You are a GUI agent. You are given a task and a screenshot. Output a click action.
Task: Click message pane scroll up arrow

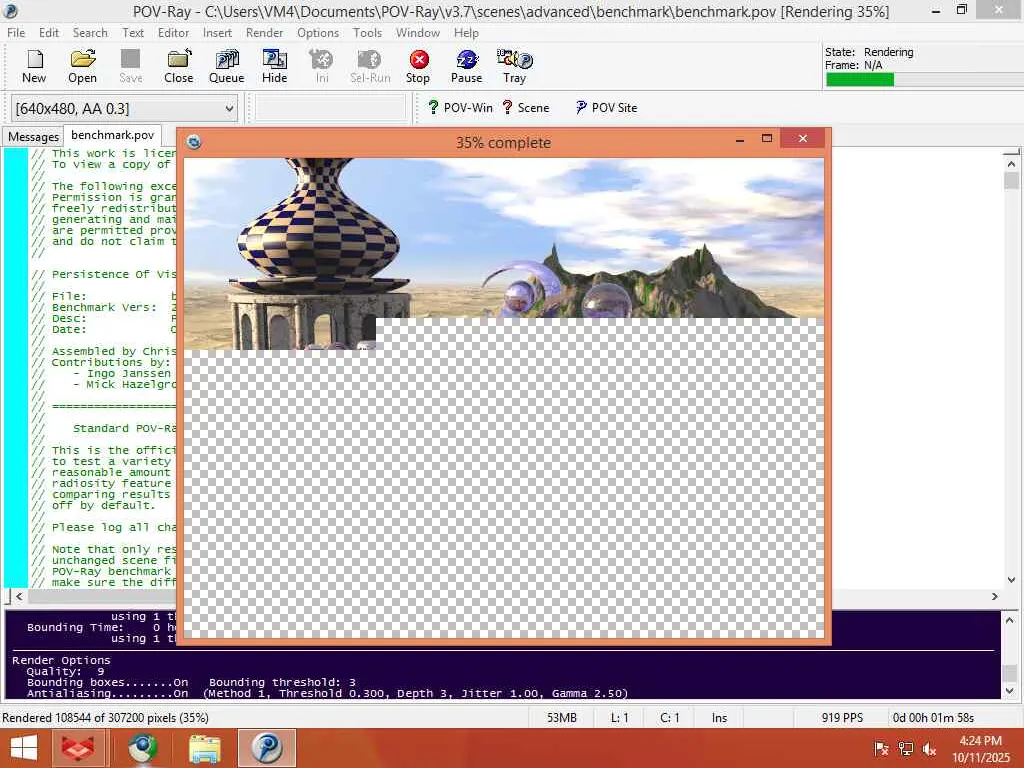click(1010, 620)
